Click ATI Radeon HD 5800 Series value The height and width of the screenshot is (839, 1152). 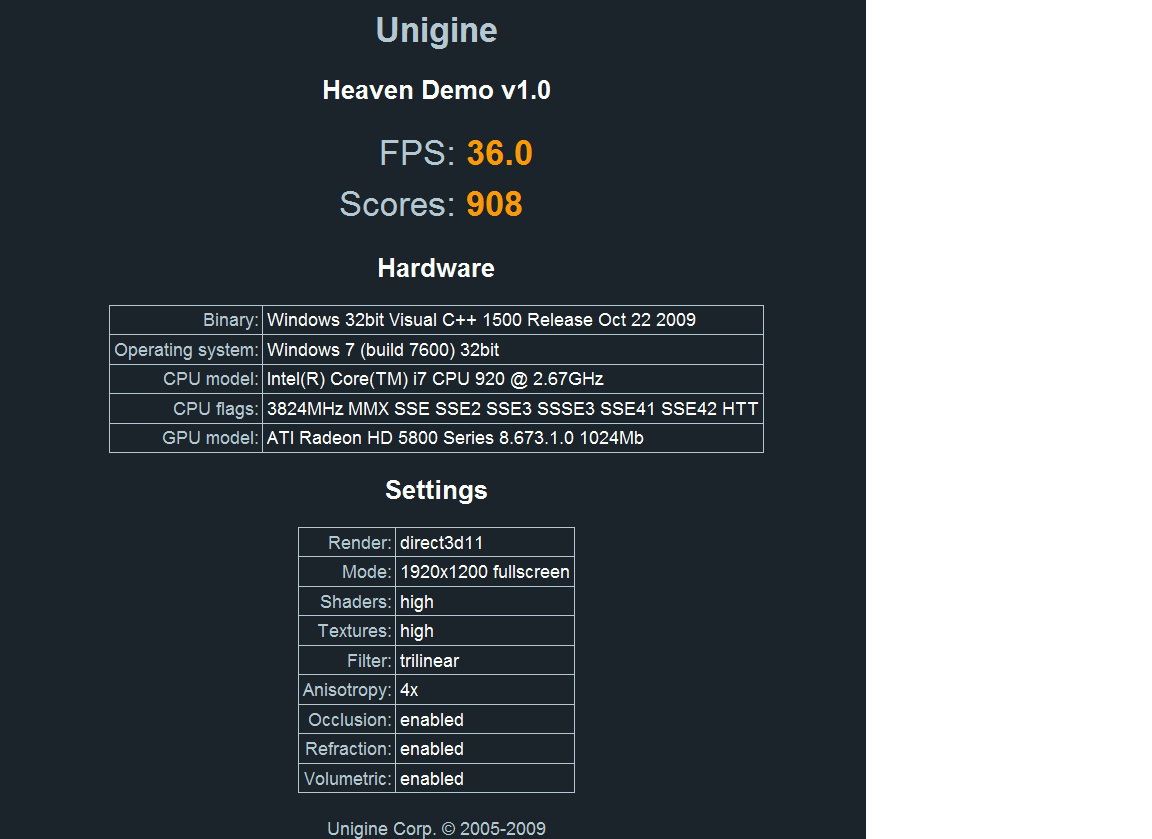(513, 438)
